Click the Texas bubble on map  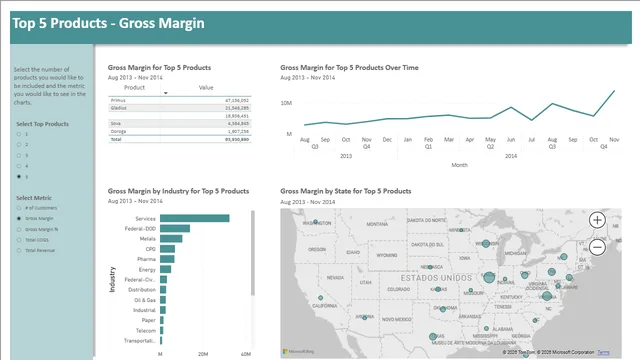pyautogui.click(x=433, y=337)
